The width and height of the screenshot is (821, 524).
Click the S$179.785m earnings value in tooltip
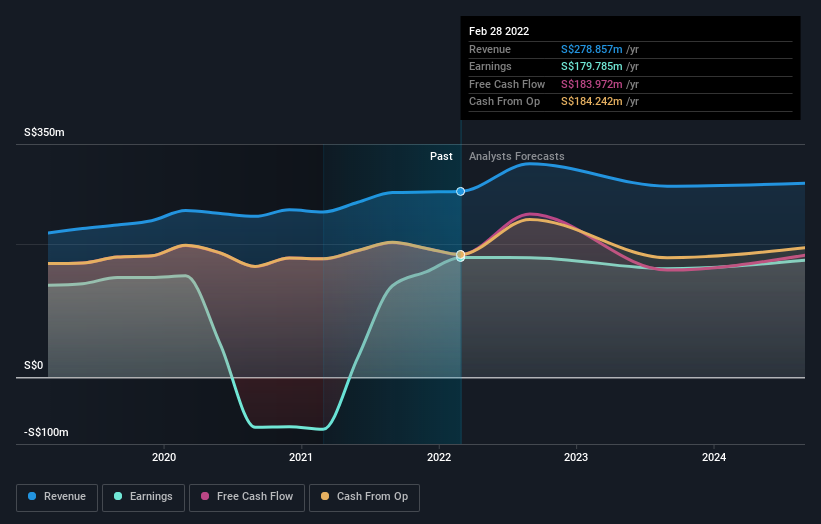point(592,66)
